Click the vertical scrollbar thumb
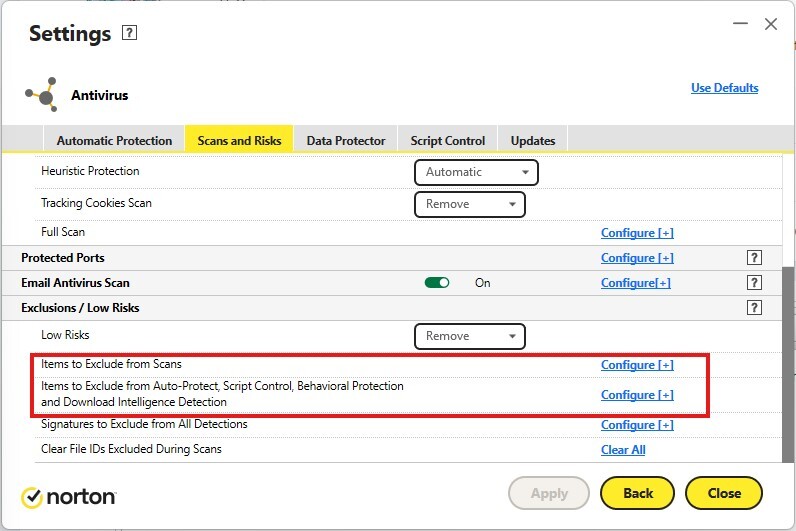796x531 pixels. (787, 364)
